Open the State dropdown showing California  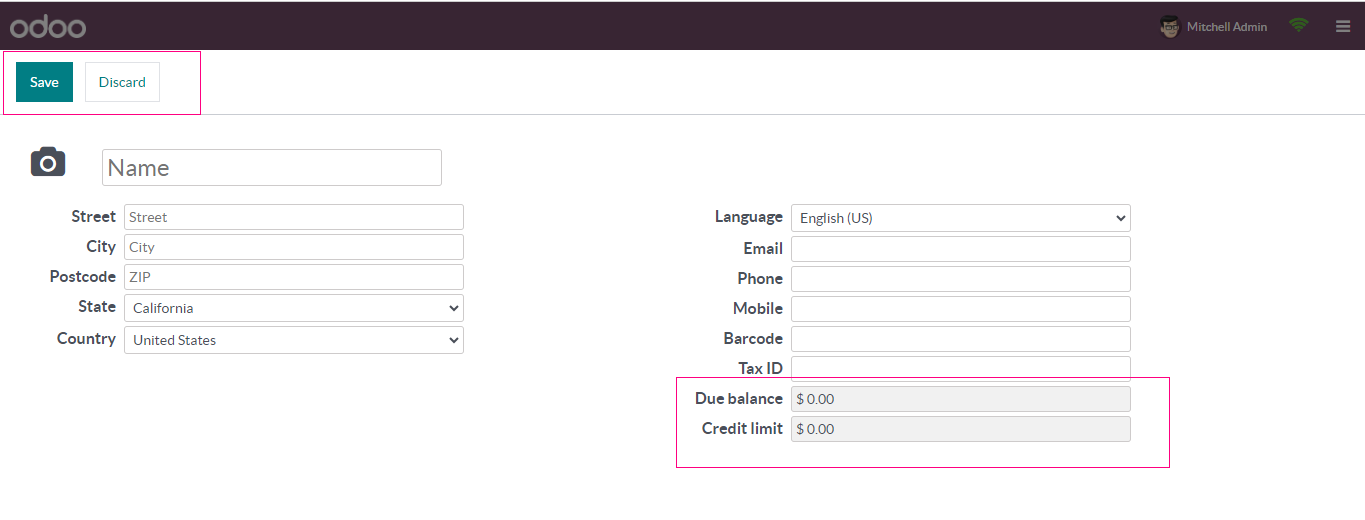293,308
